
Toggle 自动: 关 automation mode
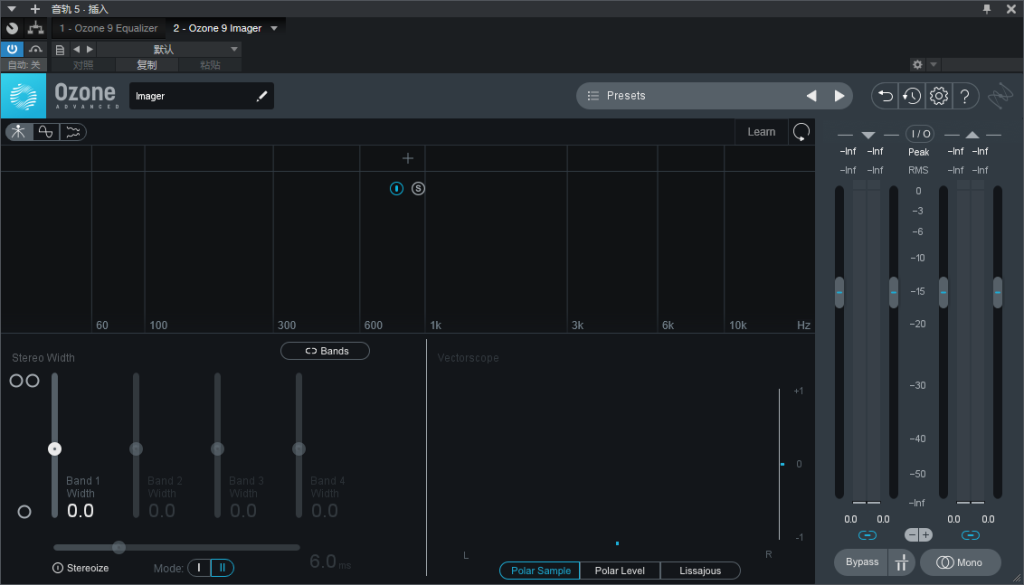click(x=24, y=65)
